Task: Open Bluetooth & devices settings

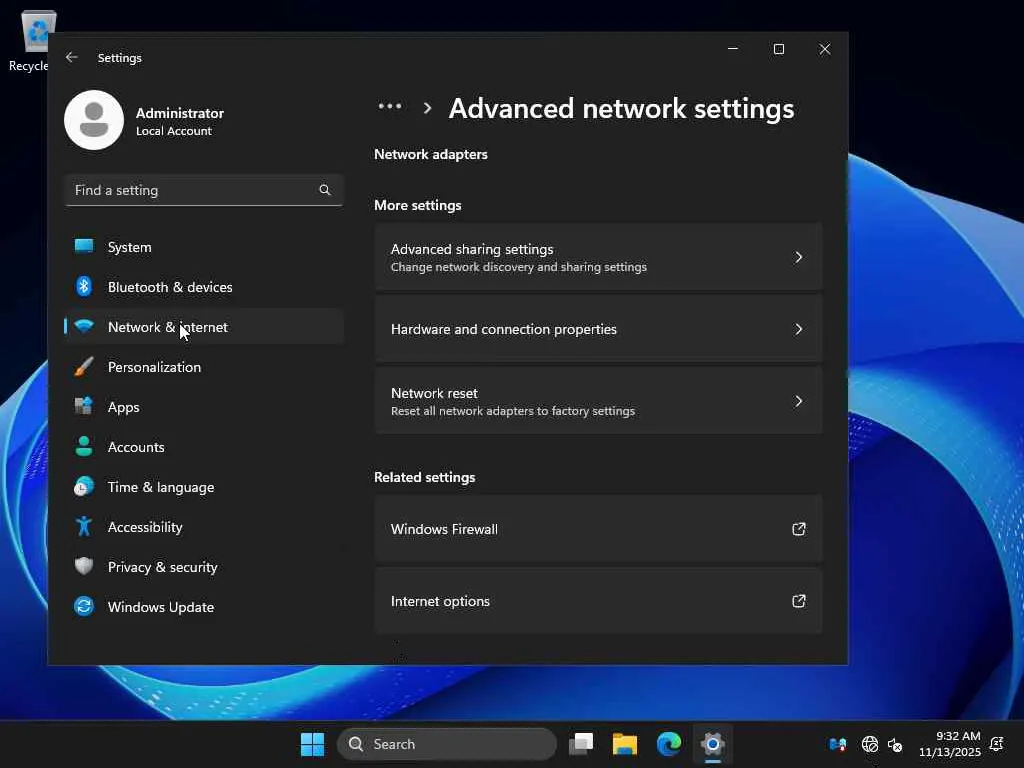Action: click(x=204, y=287)
